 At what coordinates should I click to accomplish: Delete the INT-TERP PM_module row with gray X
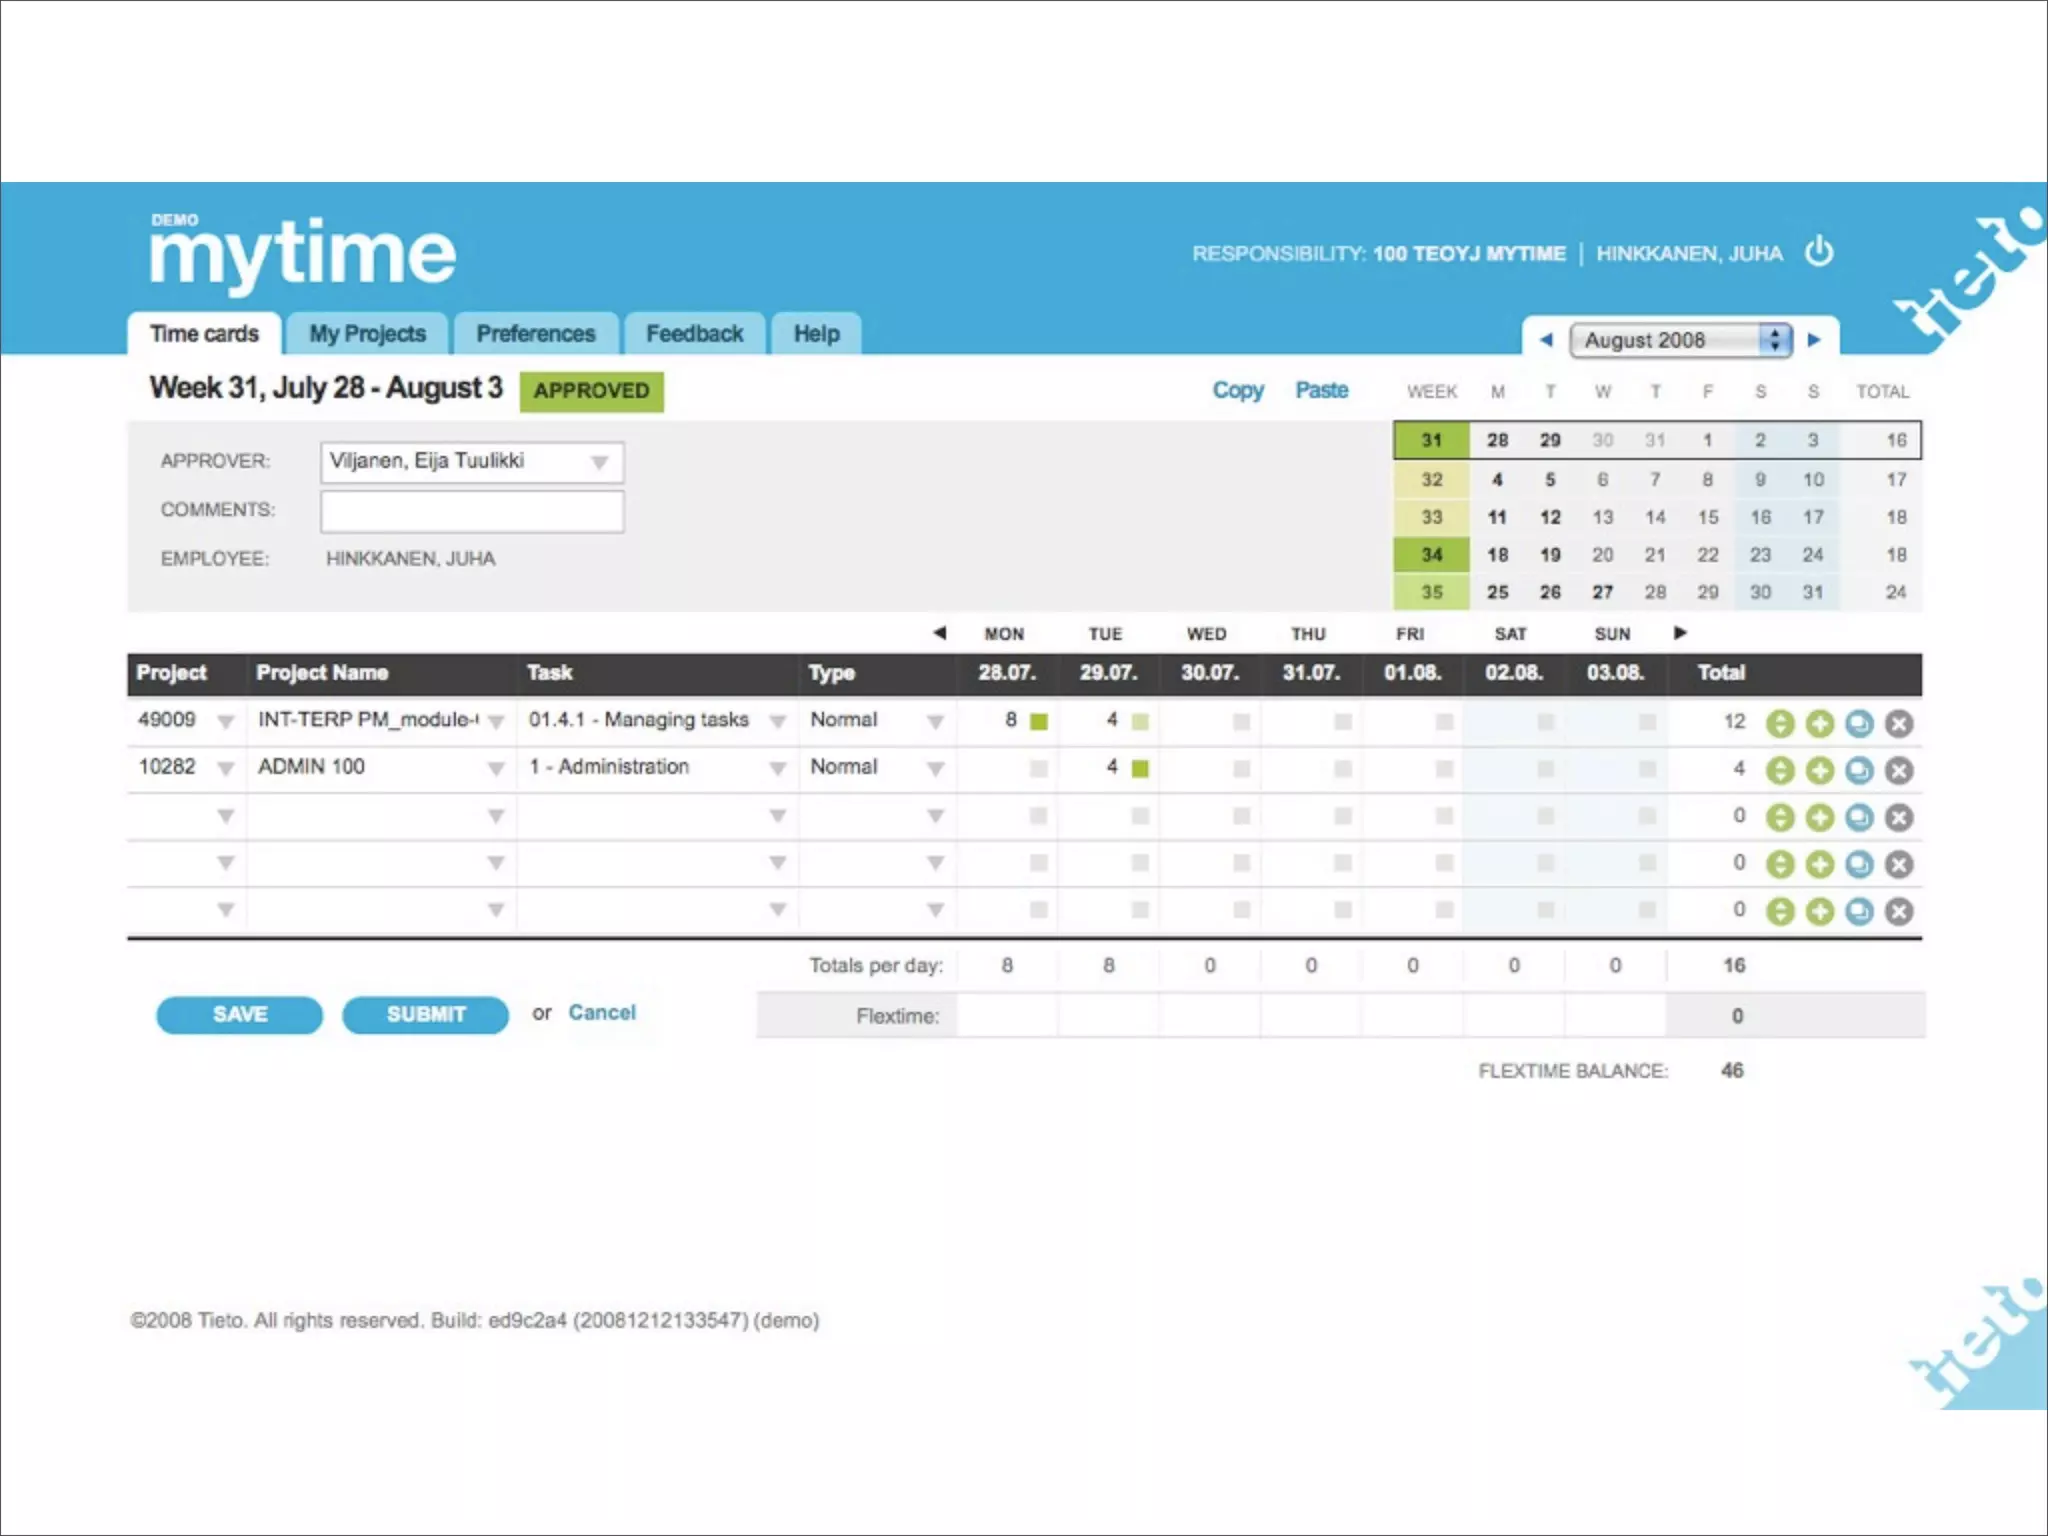click(1898, 723)
